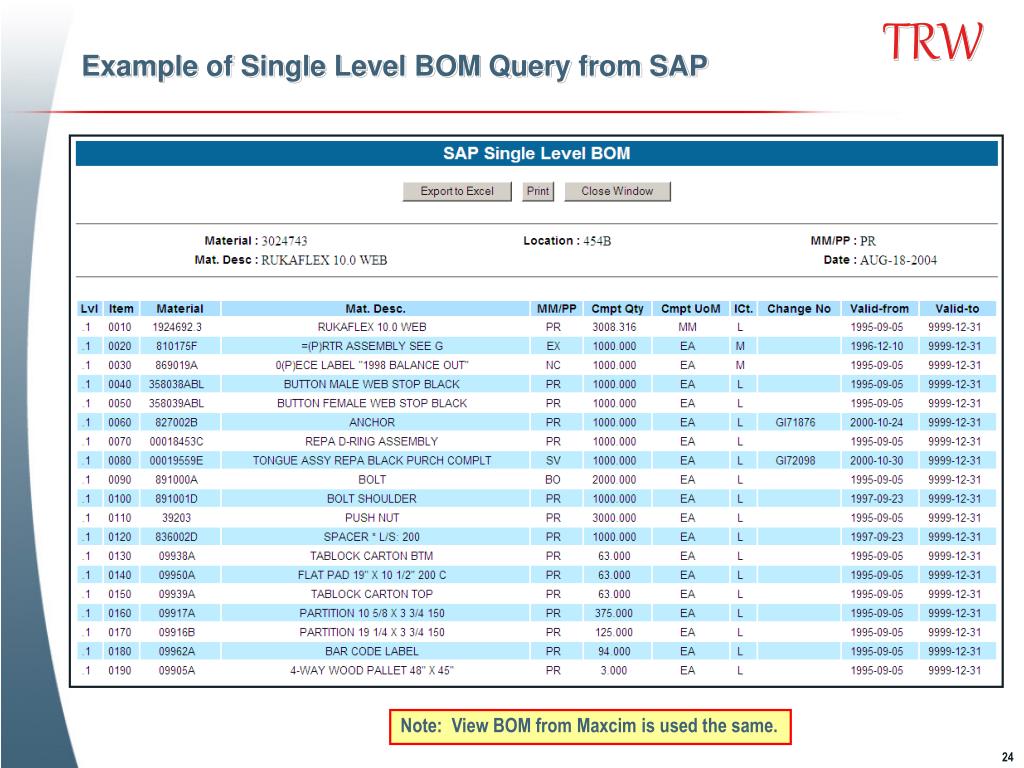1024x768 pixels.
Task: Click material number 1924692.3
Action: pyautogui.click(x=177, y=327)
